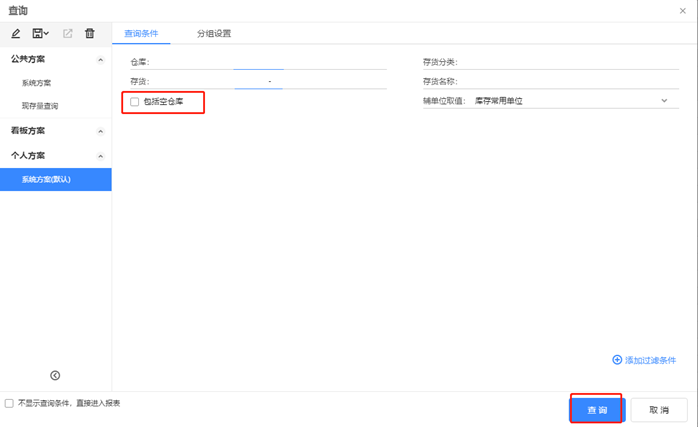Click the delete trash icon
The height and width of the screenshot is (427, 698).
[x=90, y=33]
